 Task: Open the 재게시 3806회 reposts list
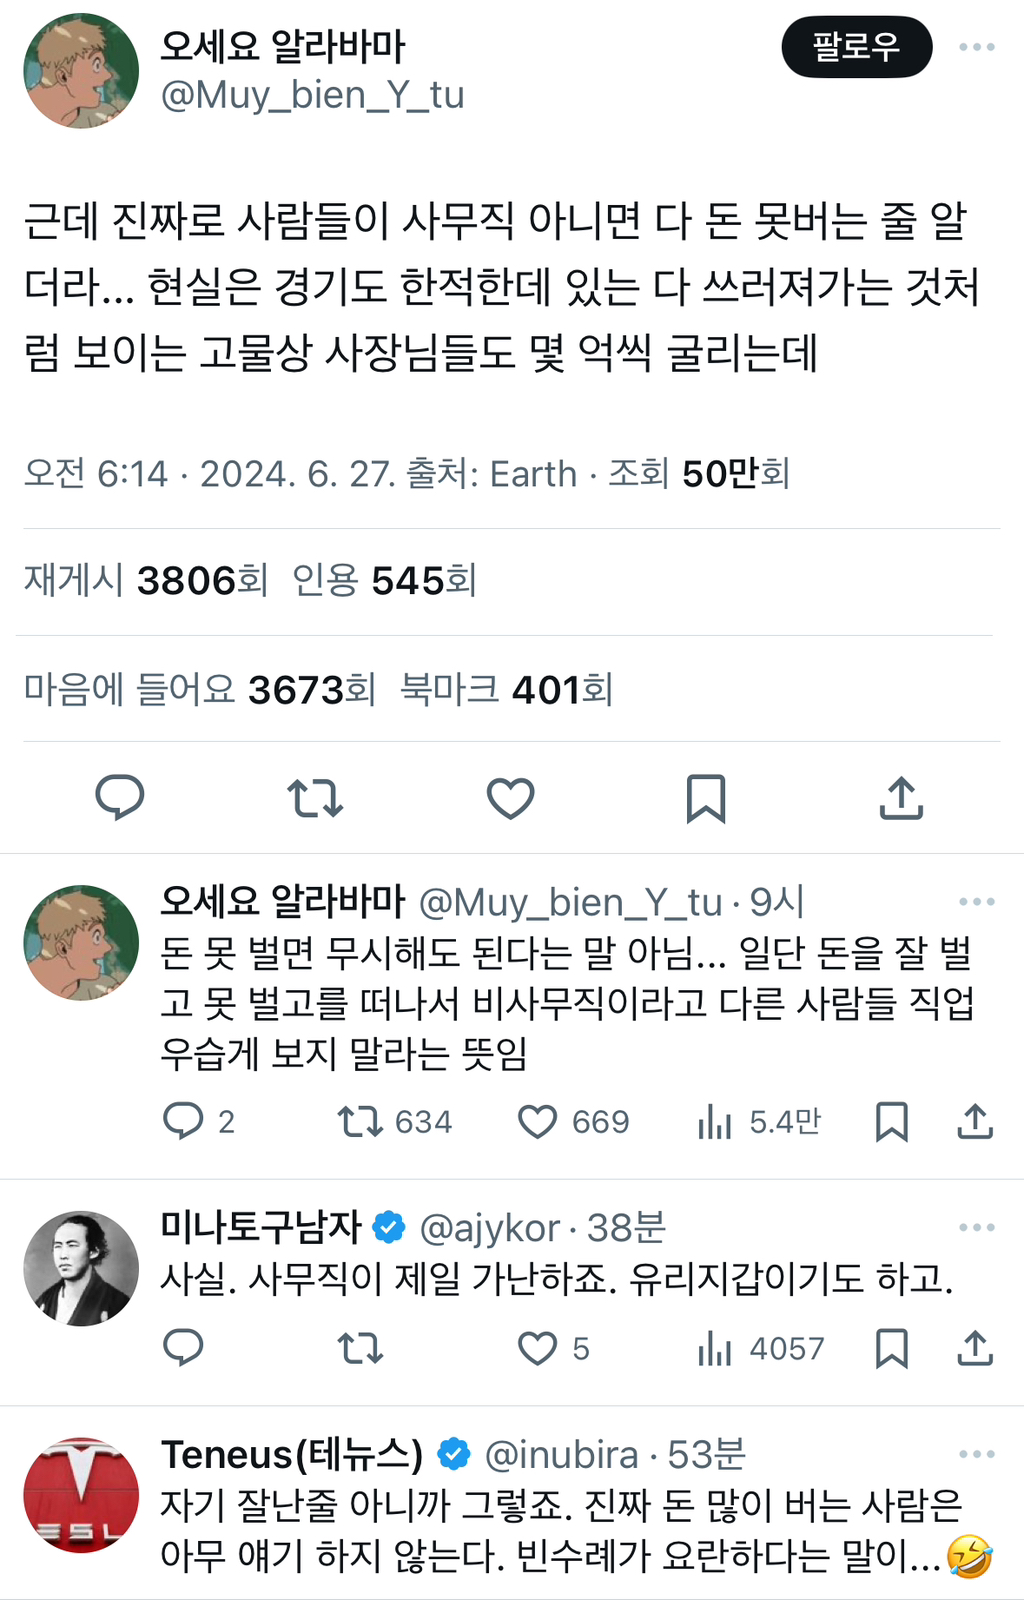[146, 580]
